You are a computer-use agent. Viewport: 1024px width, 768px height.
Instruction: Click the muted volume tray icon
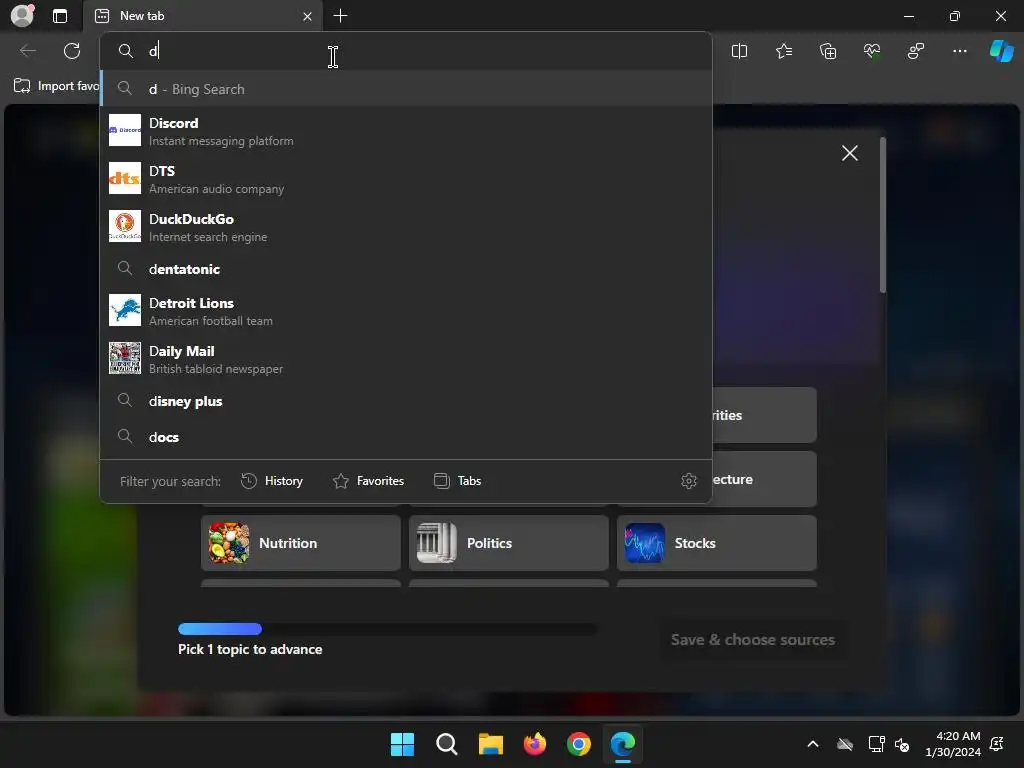coord(902,744)
